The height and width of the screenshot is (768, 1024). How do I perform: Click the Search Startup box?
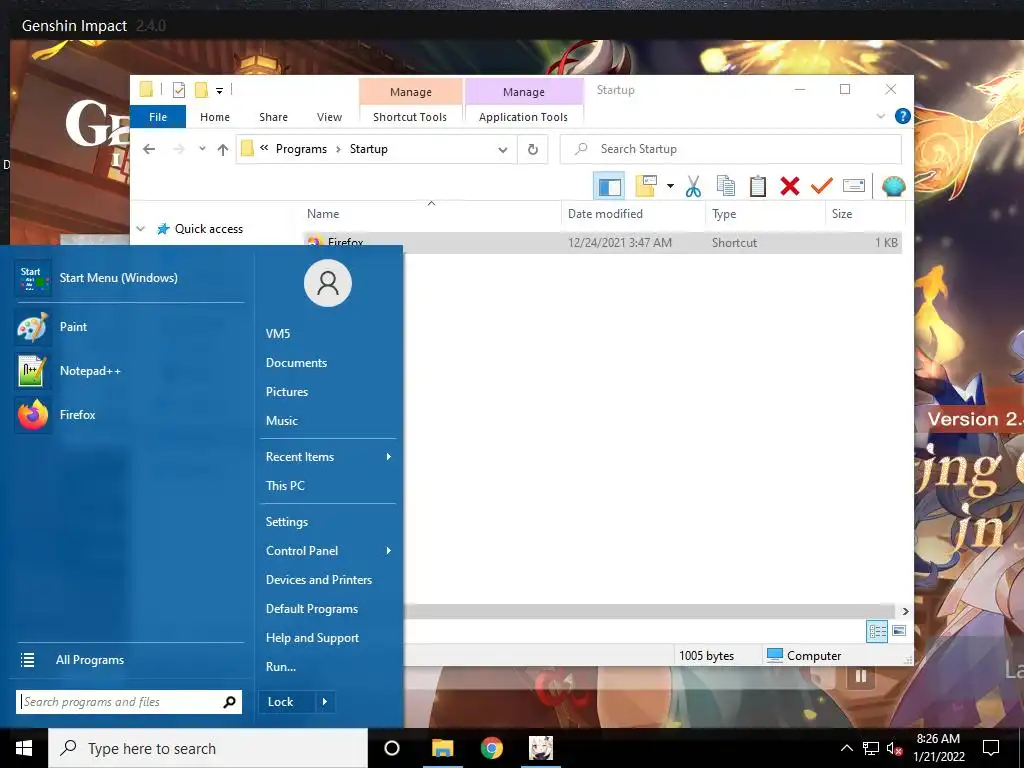pos(731,149)
